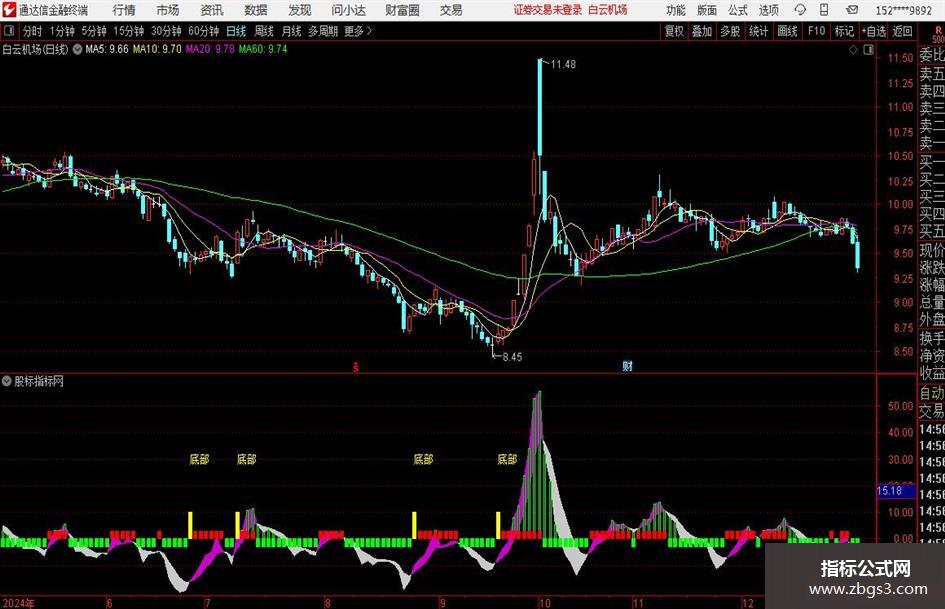Switch to the 周线 weekly tab
The height and width of the screenshot is (609, 945).
(x=264, y=31)
